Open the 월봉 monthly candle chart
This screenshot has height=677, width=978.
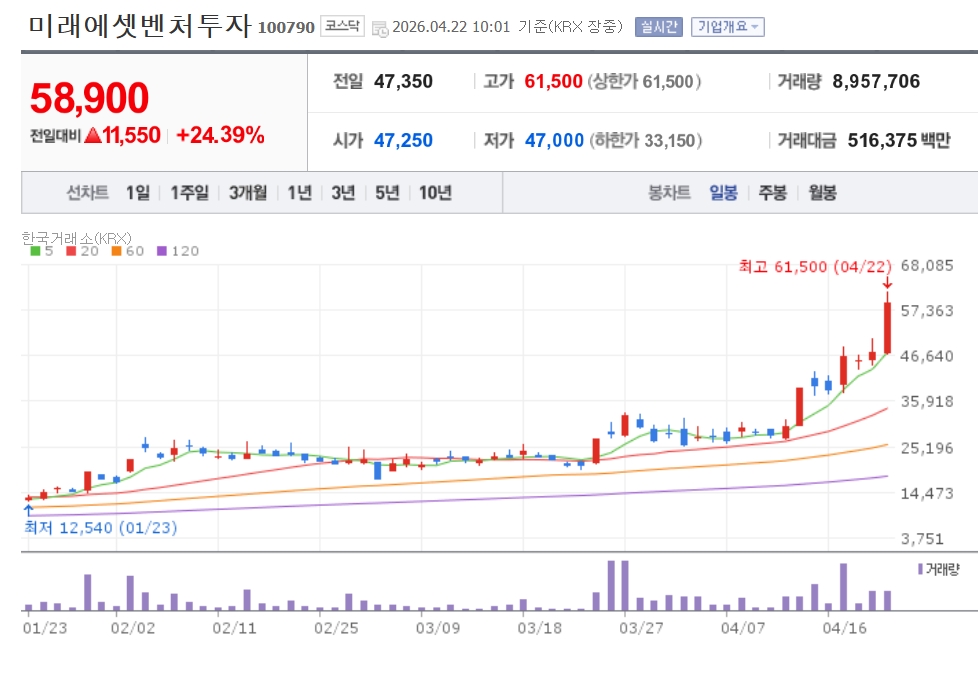coord(823,193)
